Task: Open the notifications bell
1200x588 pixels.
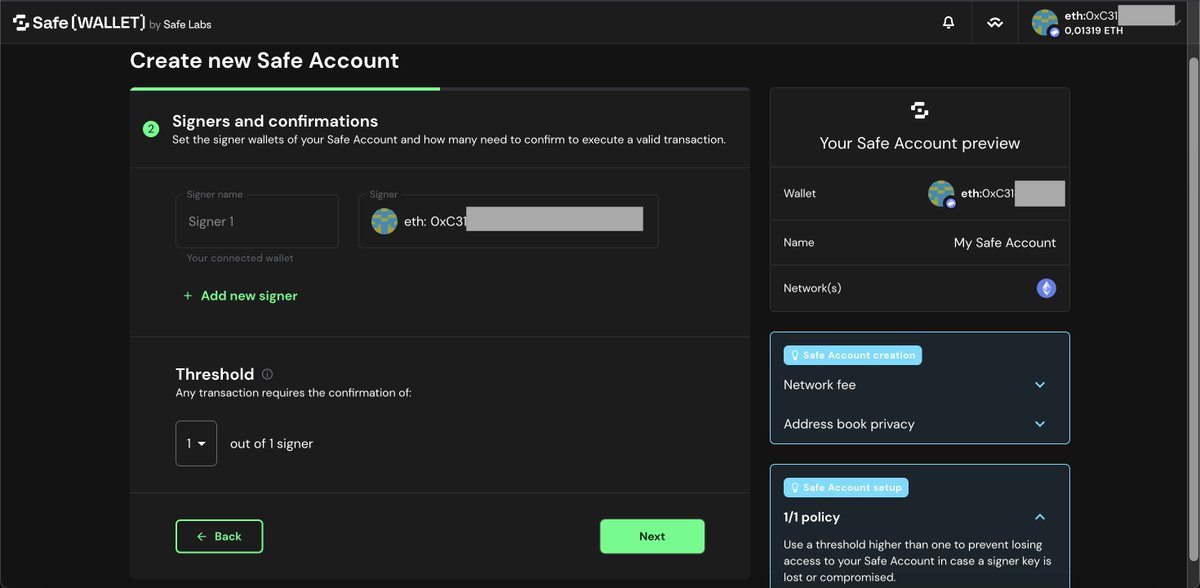Action: click(948, 23)
